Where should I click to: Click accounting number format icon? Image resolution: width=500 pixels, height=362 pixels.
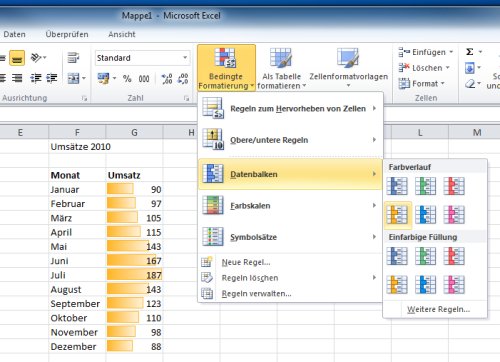[x=103, y=79]
